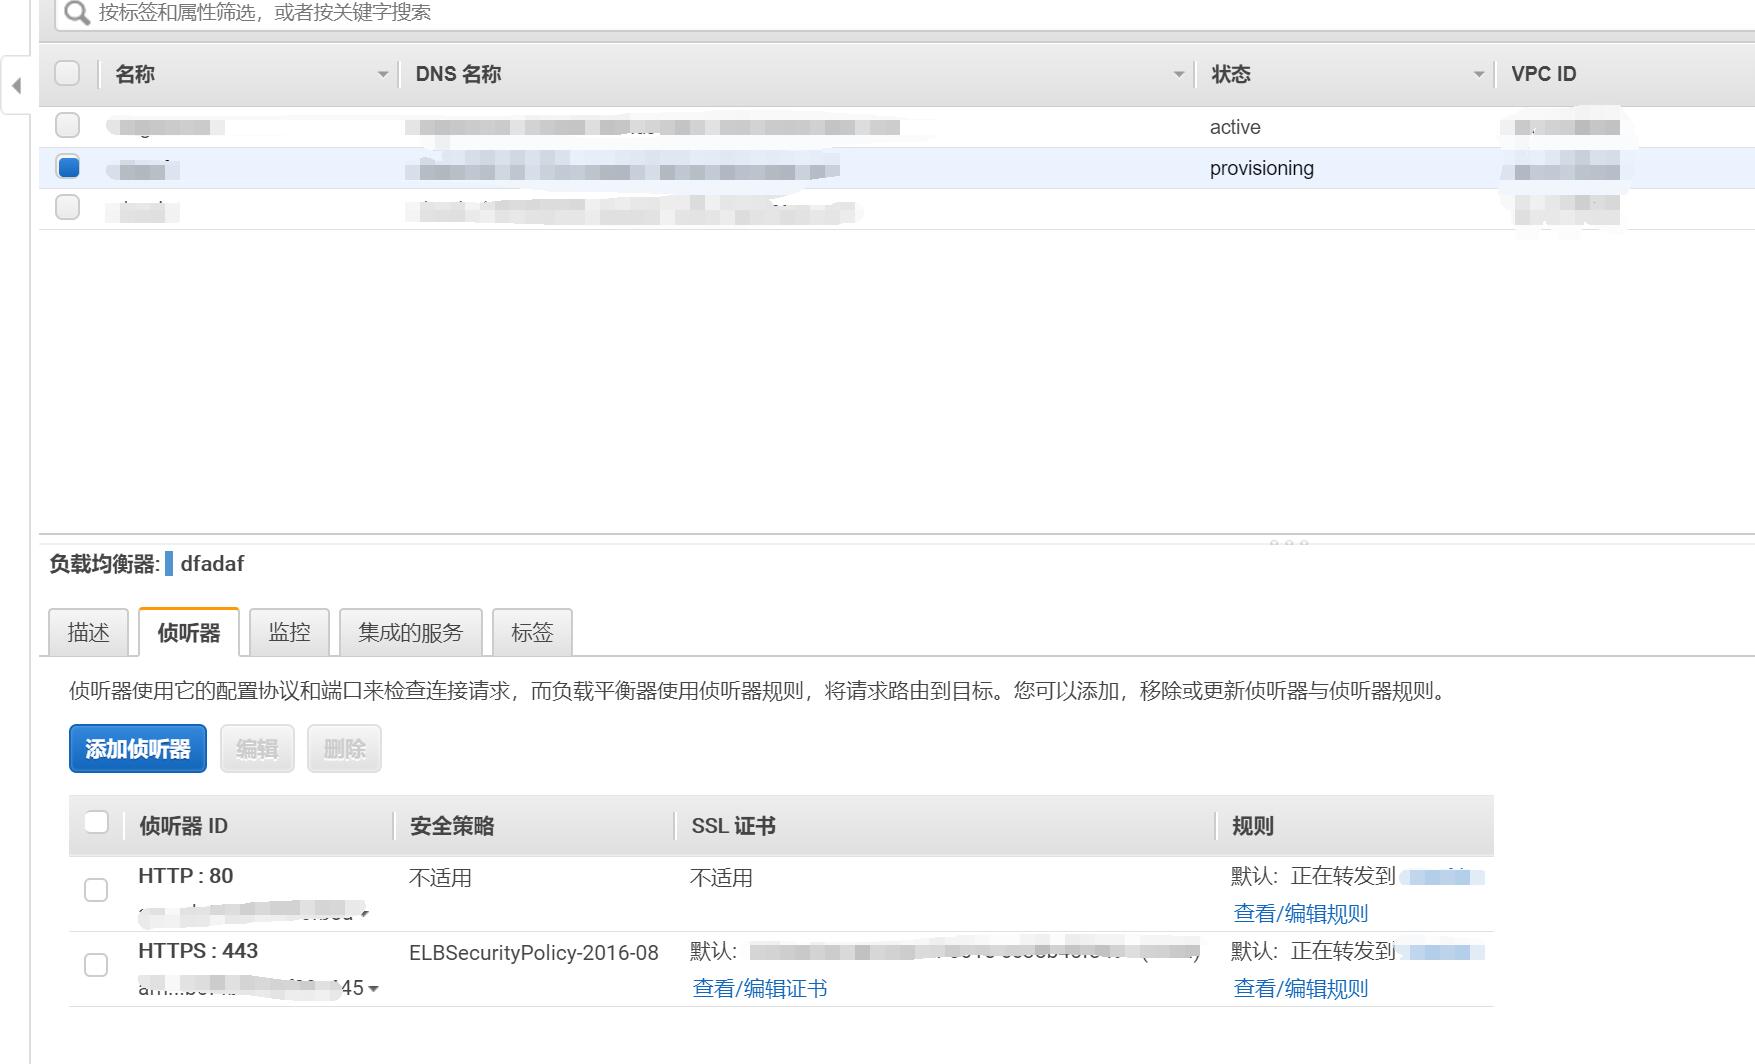
Task: Expand the HTTPS : 443 listener ARN dropdown
Action: 373,989
